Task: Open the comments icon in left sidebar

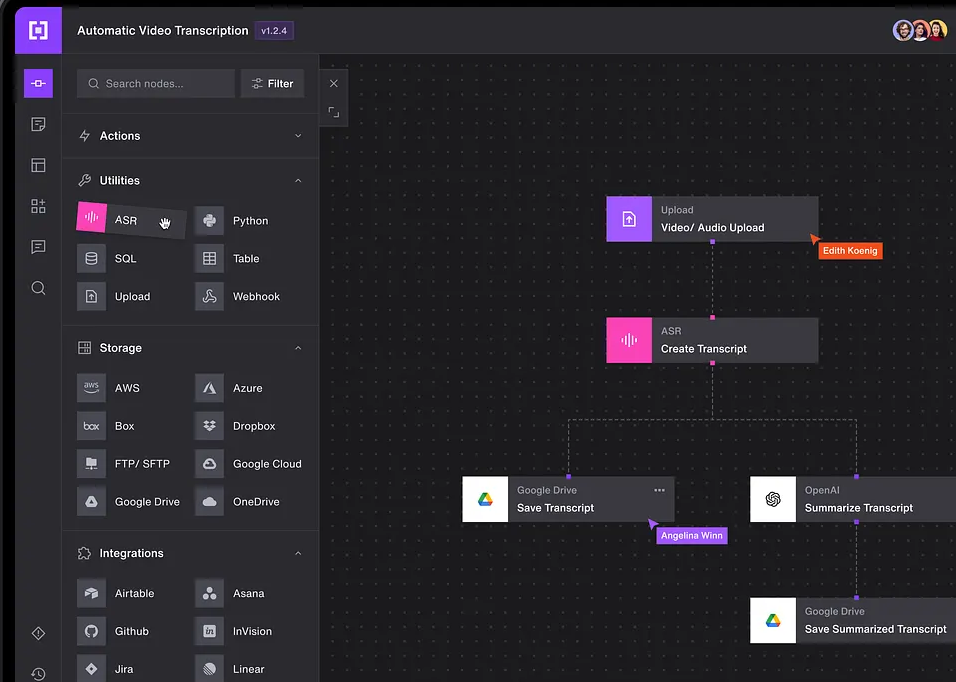Action: tap(38, 247)
